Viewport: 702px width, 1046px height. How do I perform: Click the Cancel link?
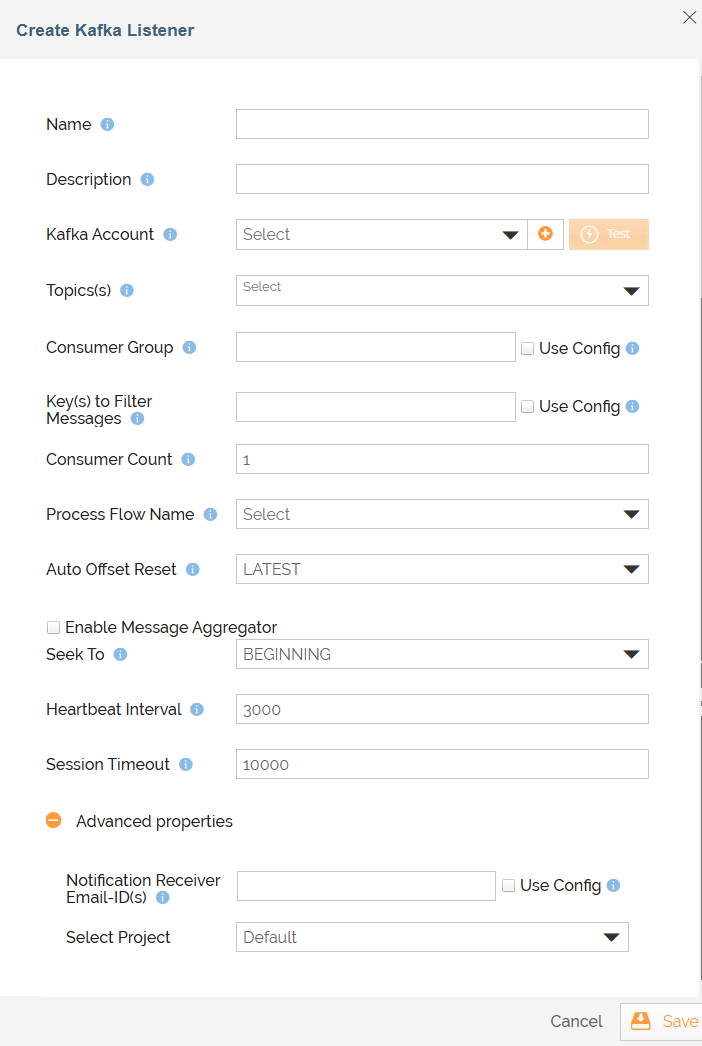point(576,1021)
